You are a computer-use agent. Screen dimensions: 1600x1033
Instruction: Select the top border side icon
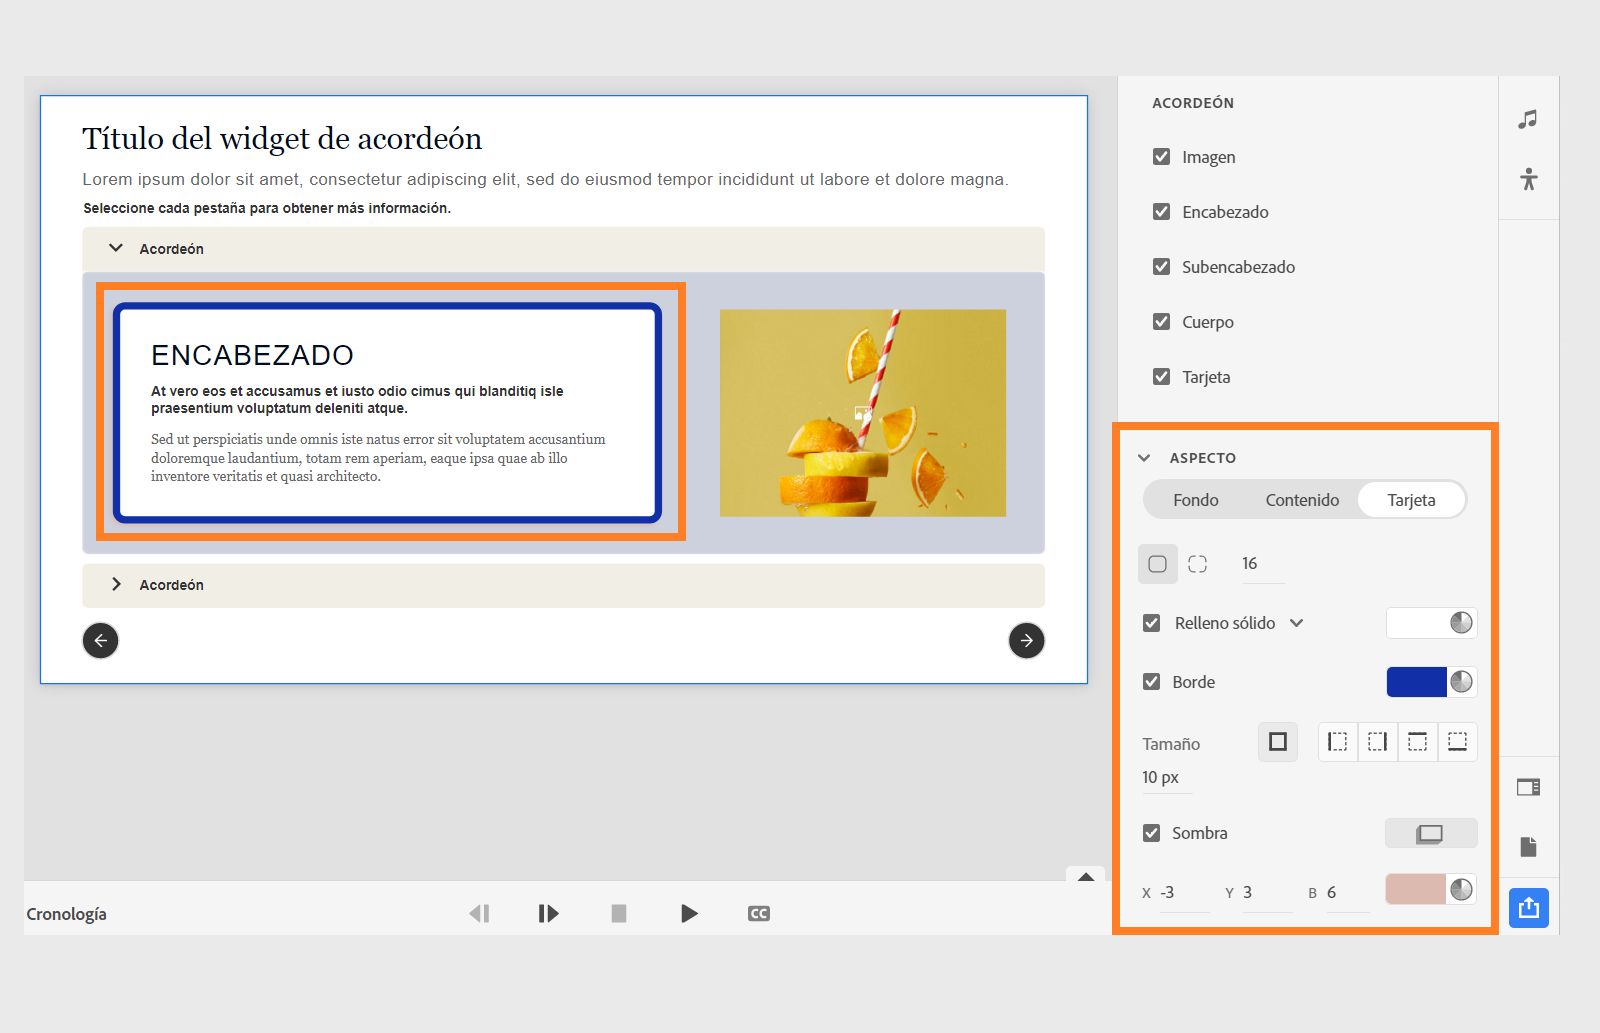[1417, 742]
